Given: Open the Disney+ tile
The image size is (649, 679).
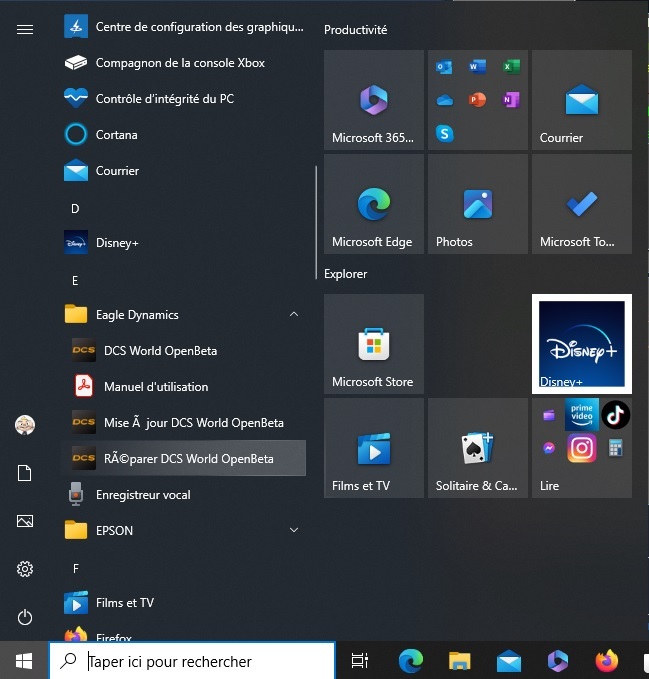Looking at the screenshot, I should (581, 344).
